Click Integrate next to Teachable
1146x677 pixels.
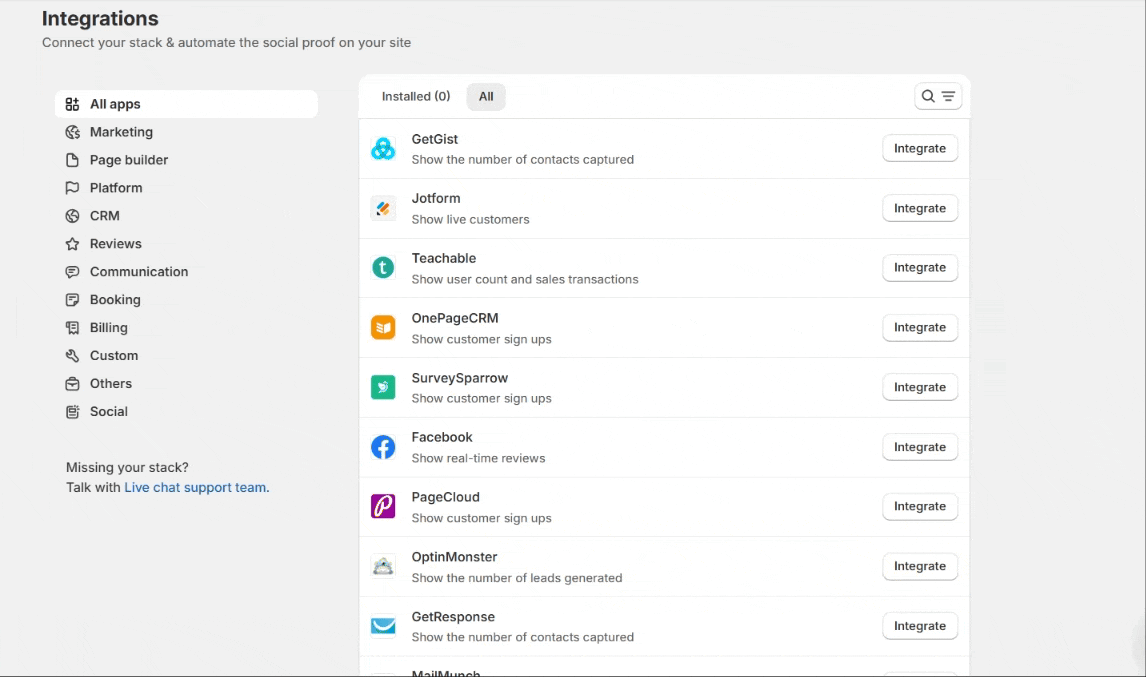pos(919,268)
